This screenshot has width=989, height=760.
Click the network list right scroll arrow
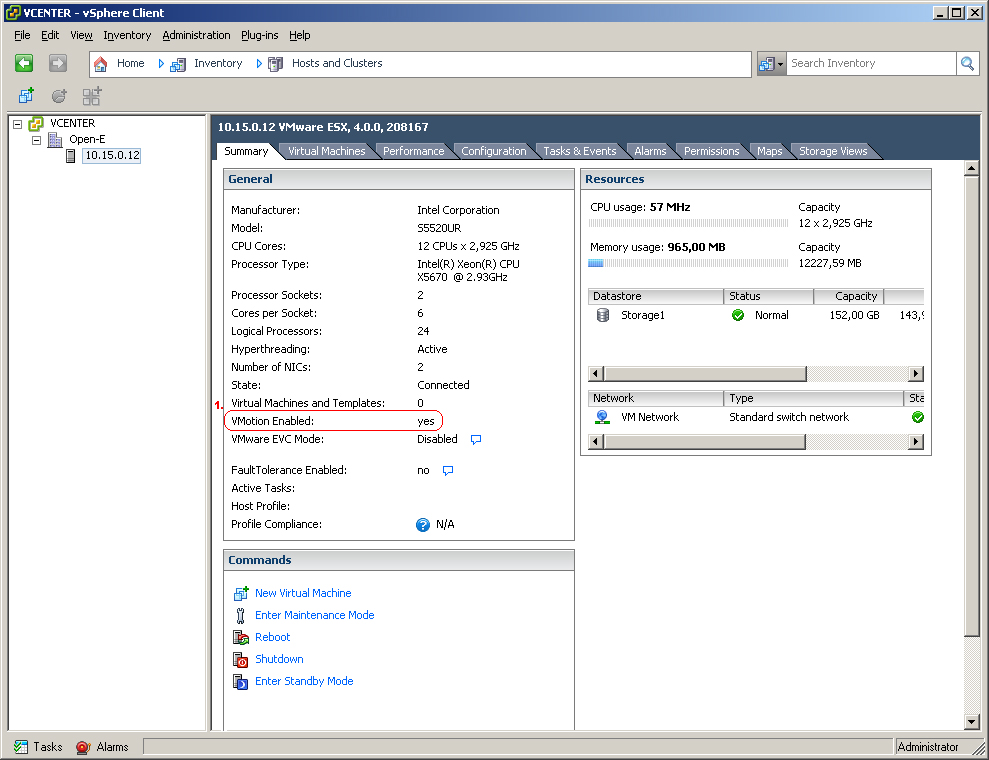click(916, 442)
